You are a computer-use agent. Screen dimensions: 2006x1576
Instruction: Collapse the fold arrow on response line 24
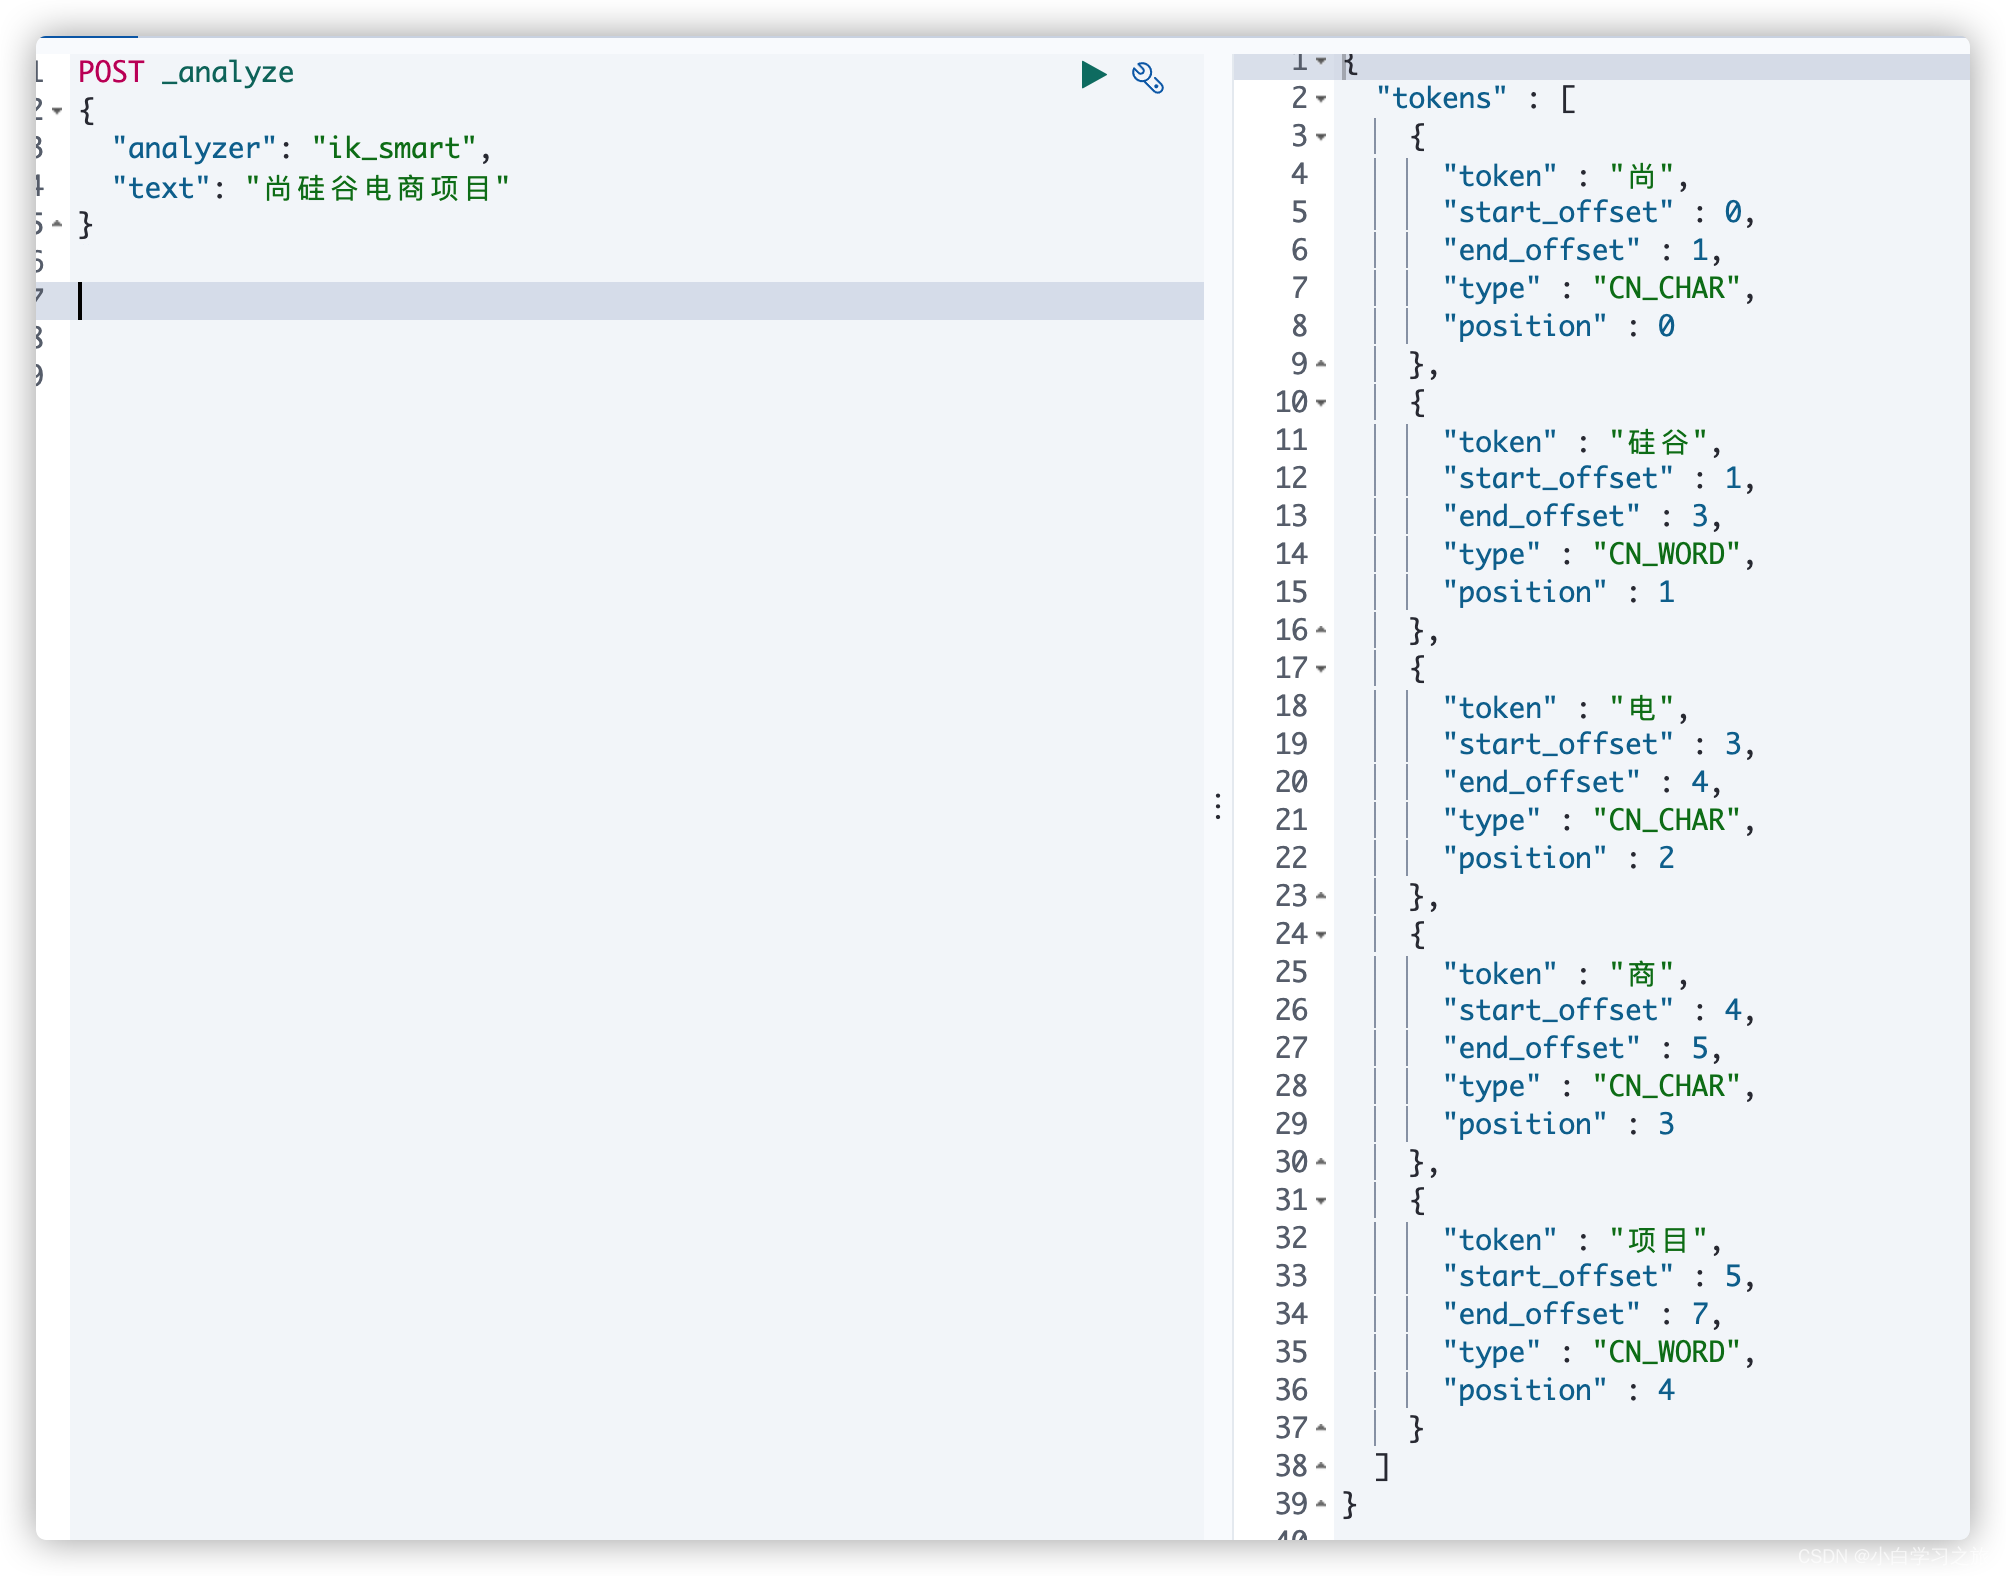(x=1321, y=935)
